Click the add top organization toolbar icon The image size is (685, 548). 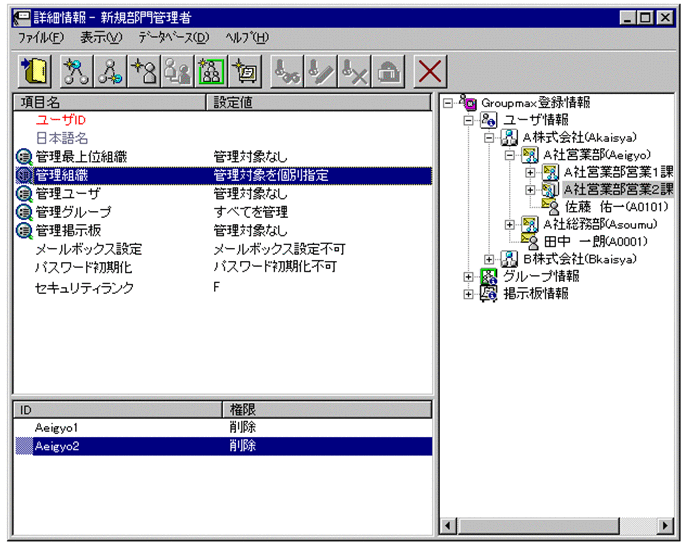click(x=76, y=71)
